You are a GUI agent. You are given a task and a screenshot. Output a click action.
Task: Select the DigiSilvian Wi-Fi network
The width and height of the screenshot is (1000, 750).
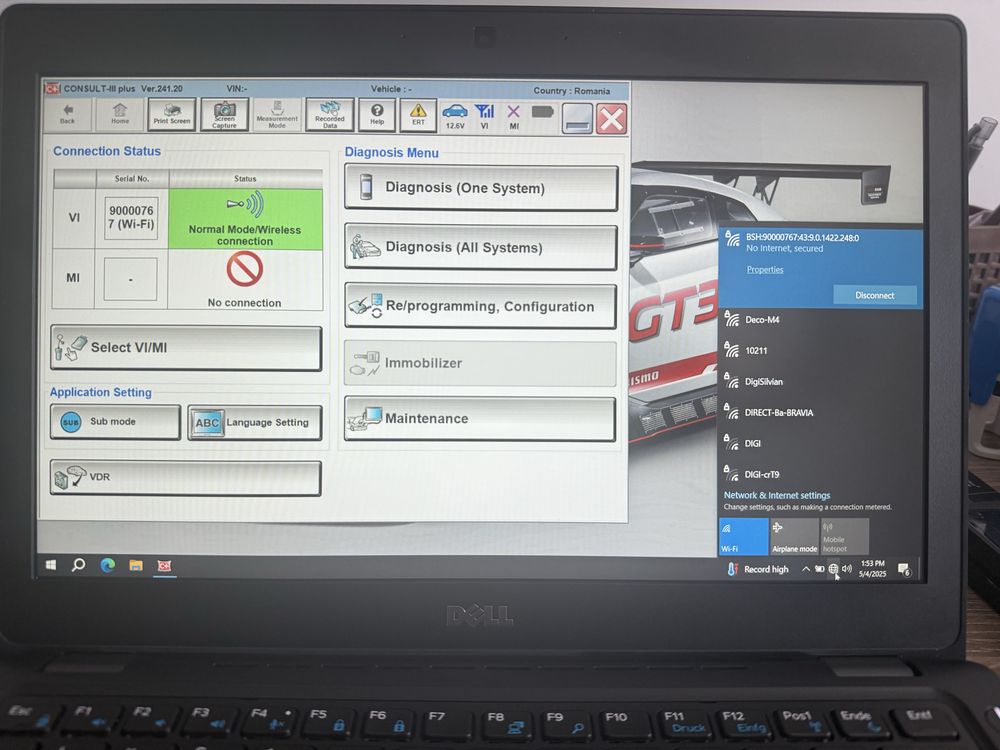[x=820, y=381]
